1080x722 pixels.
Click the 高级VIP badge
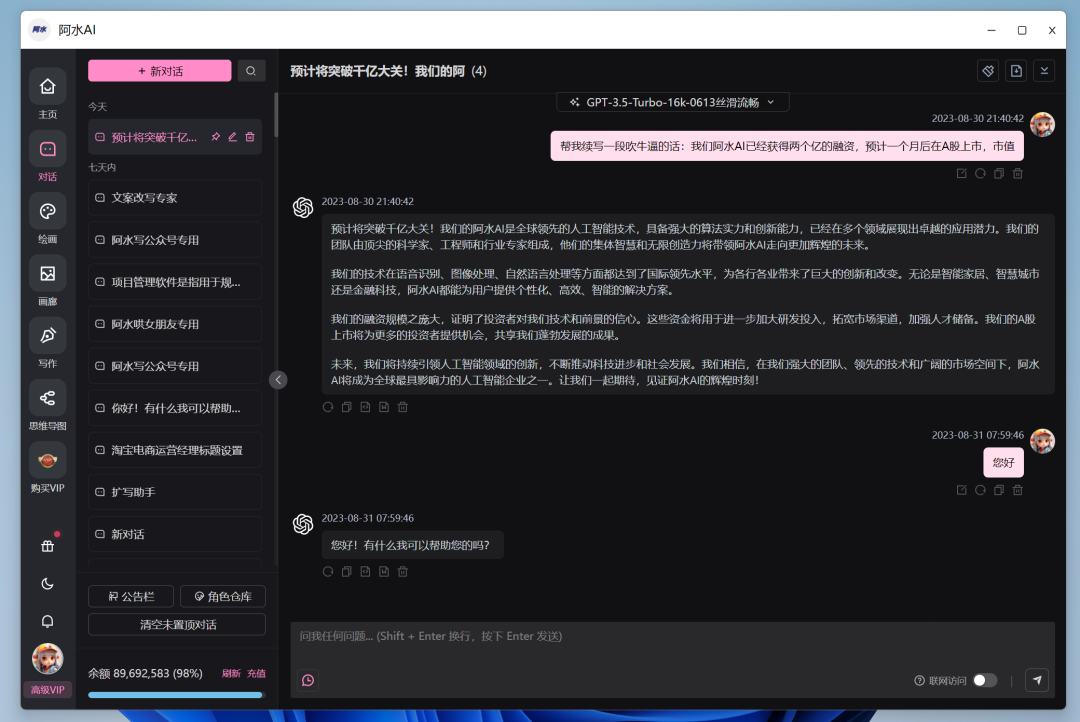[48, 690]
